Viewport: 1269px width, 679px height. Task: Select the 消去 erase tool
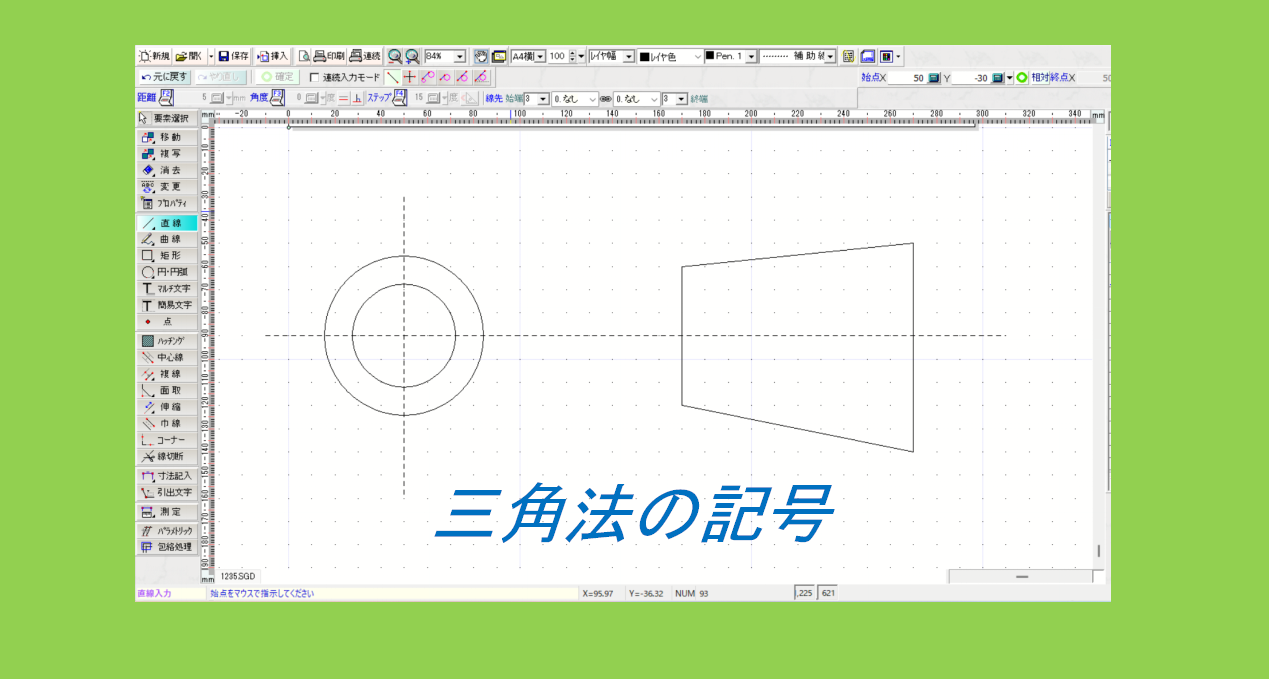165,172
